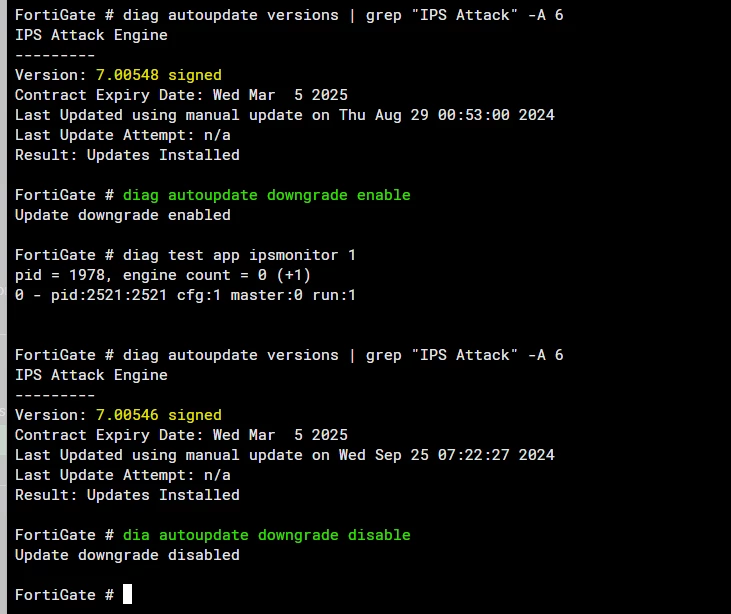Viewport: 731px width, 614px height.
Task: Click the yellow version text '7.00548 signed'
Action: 159,75
